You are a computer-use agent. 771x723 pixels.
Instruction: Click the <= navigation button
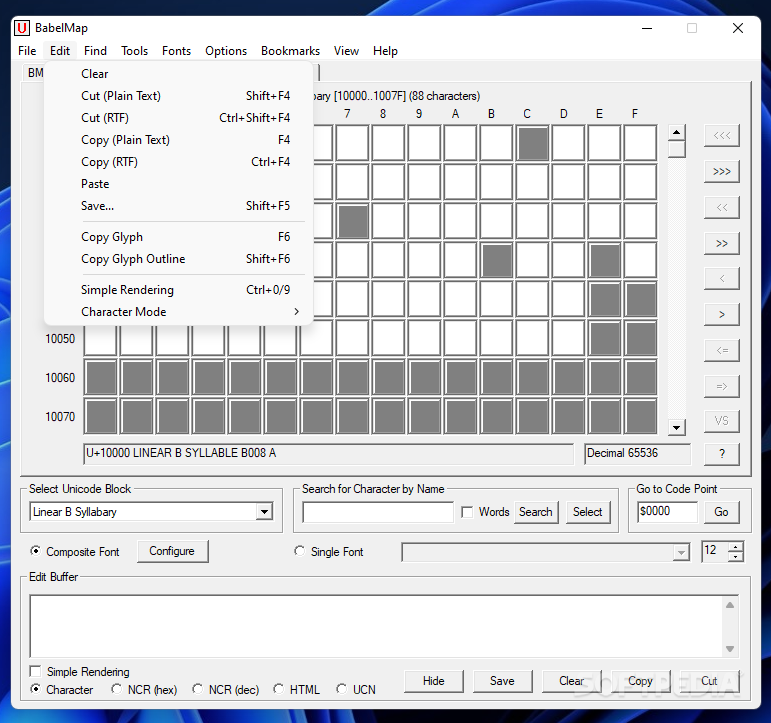pos(721,350)
